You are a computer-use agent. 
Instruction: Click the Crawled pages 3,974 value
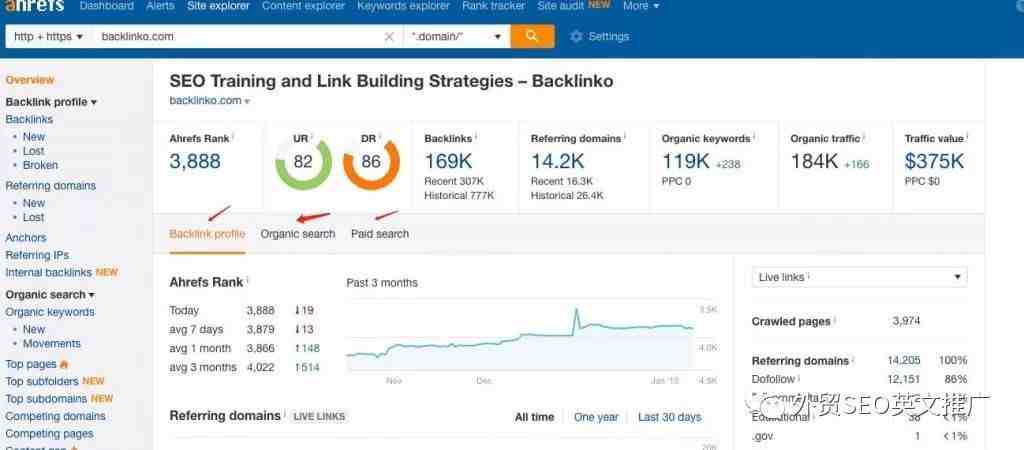906,321
